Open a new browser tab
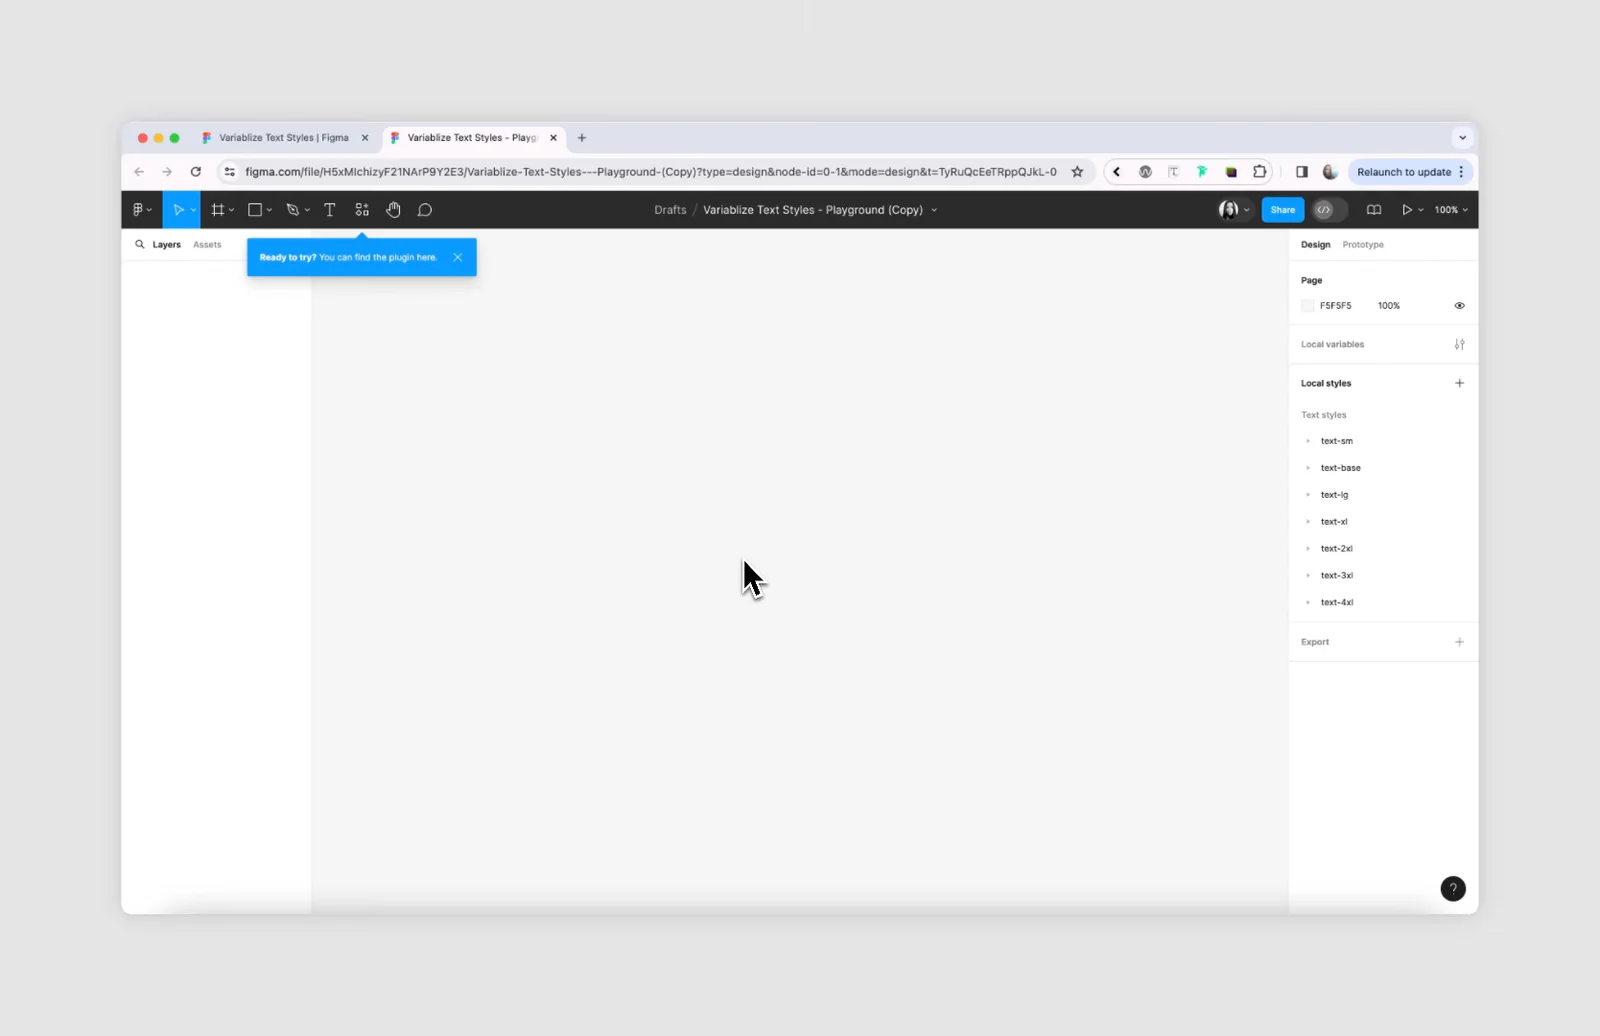Screen dimensions: 1600x1036 pos(582,138)
